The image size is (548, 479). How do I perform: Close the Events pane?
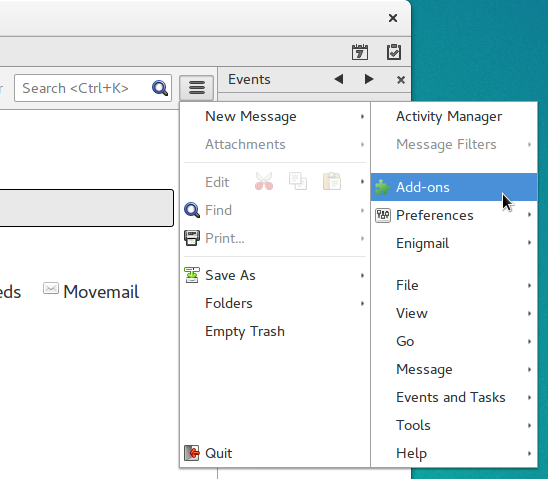pos(401,80)
